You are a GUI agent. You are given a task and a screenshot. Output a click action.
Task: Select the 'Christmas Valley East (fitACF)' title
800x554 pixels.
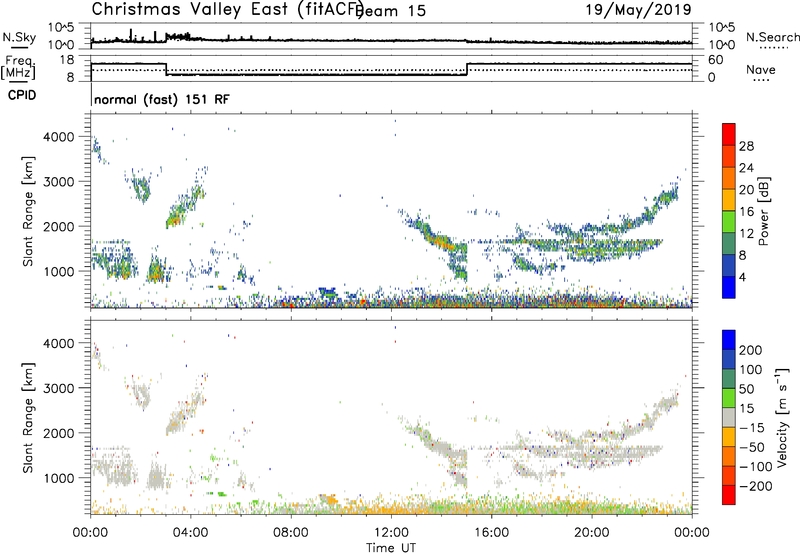click(x=228, y=9)
